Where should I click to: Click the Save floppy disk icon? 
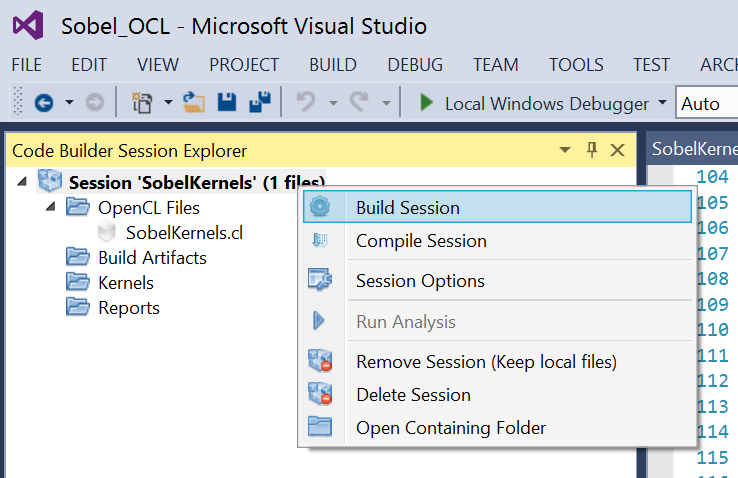[x=227, y=102]
